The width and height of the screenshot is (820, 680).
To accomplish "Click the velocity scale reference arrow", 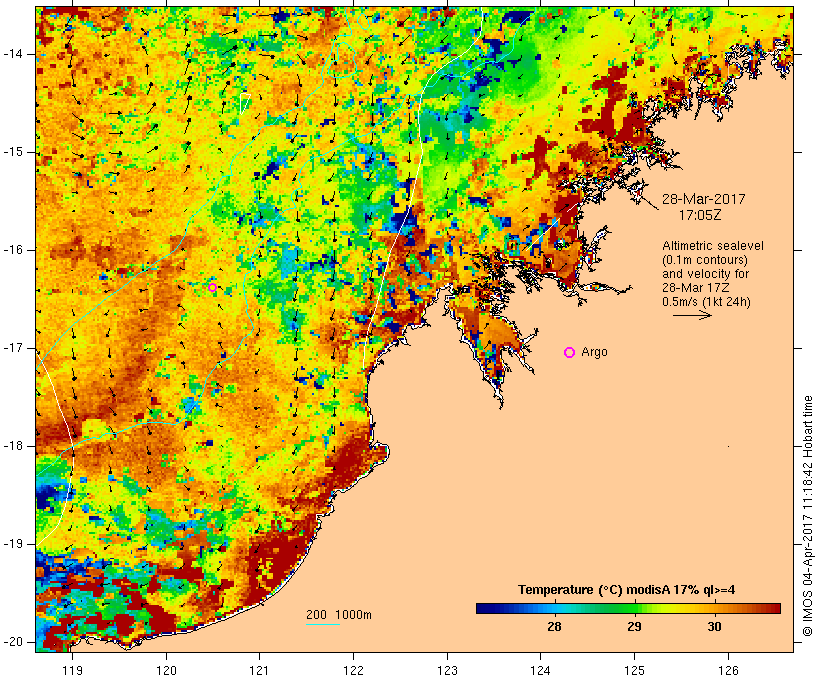I will pyautogui.click(x=692, y=315).
